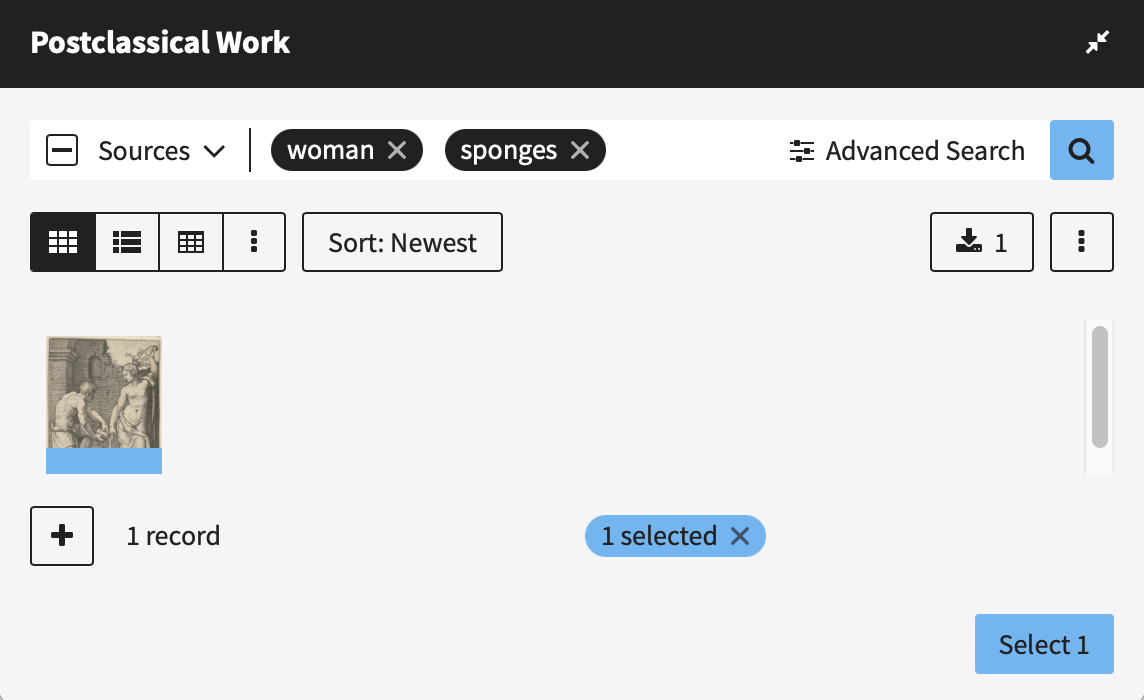This screenshot has height=700, width=1144.
Task: Run search with magnifier button
Action: [x=1081, y=151]
